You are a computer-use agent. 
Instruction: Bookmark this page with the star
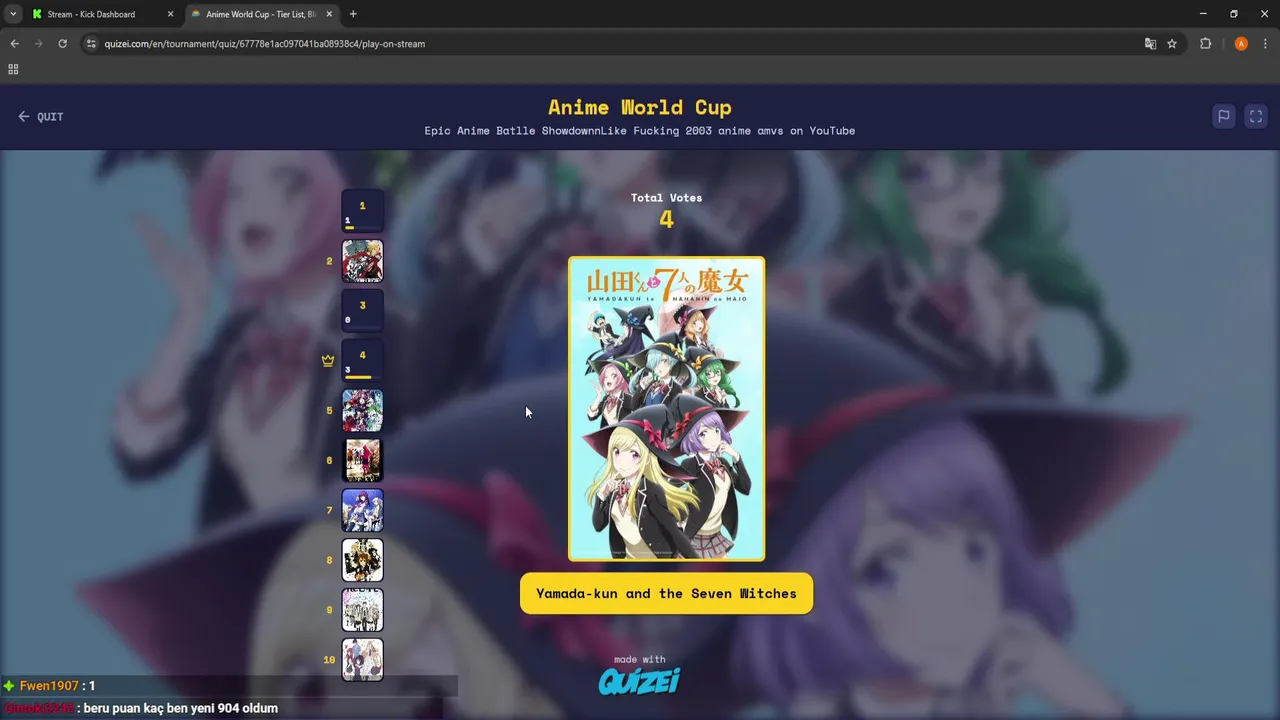click(x=1172, y=44)
